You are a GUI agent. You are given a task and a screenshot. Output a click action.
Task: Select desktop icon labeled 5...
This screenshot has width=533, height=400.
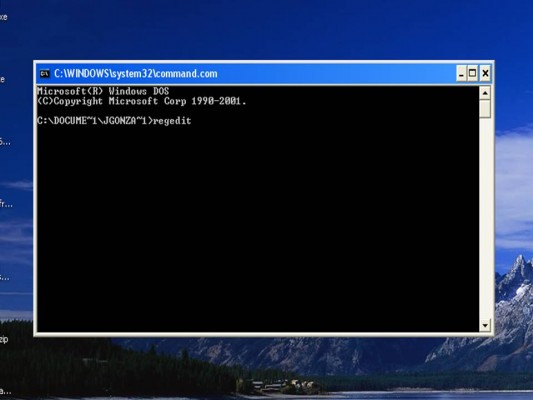[x=5, y=141]
